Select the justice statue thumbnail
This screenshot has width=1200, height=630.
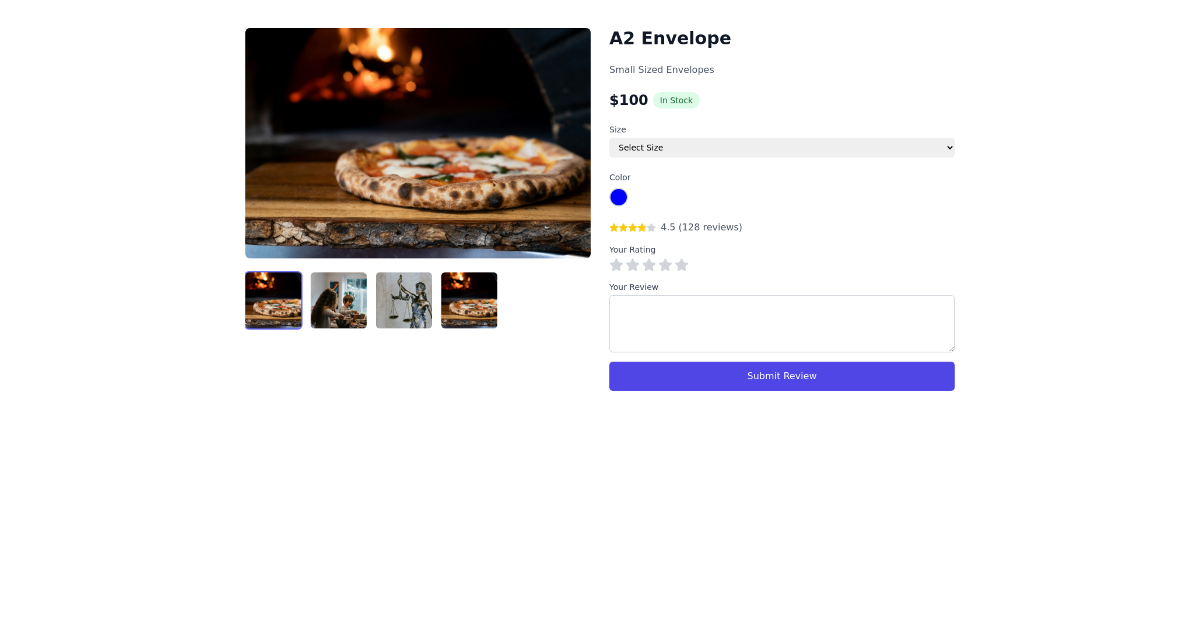coord(403,300)
